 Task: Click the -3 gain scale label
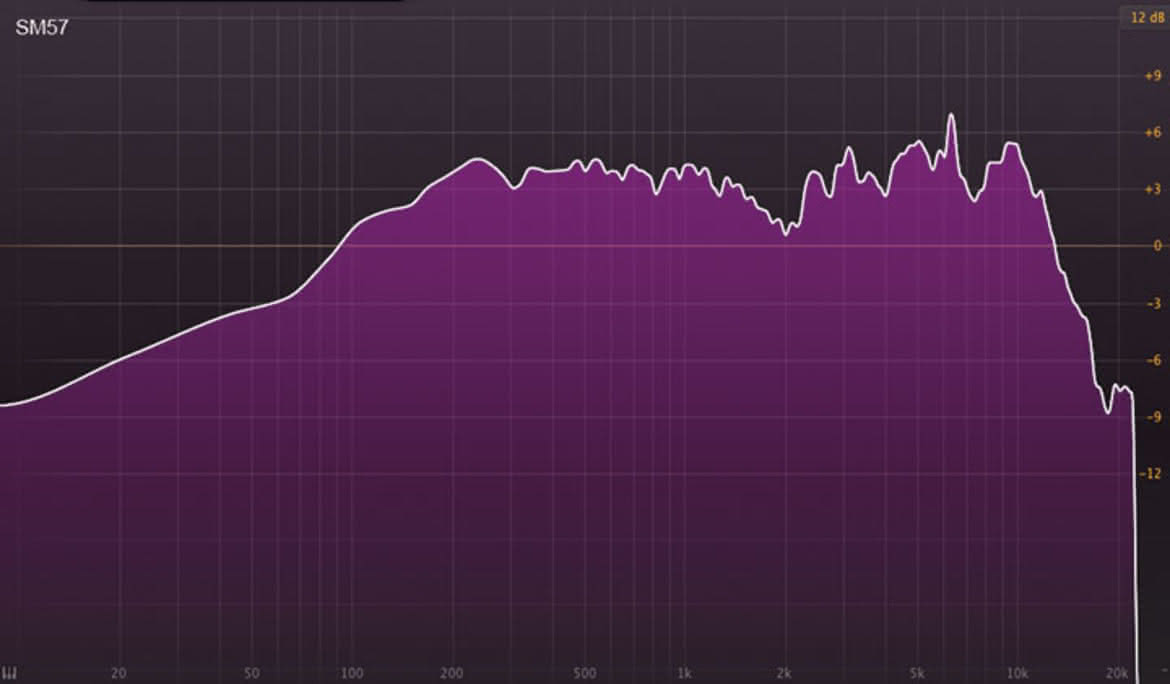[1154, 304]
